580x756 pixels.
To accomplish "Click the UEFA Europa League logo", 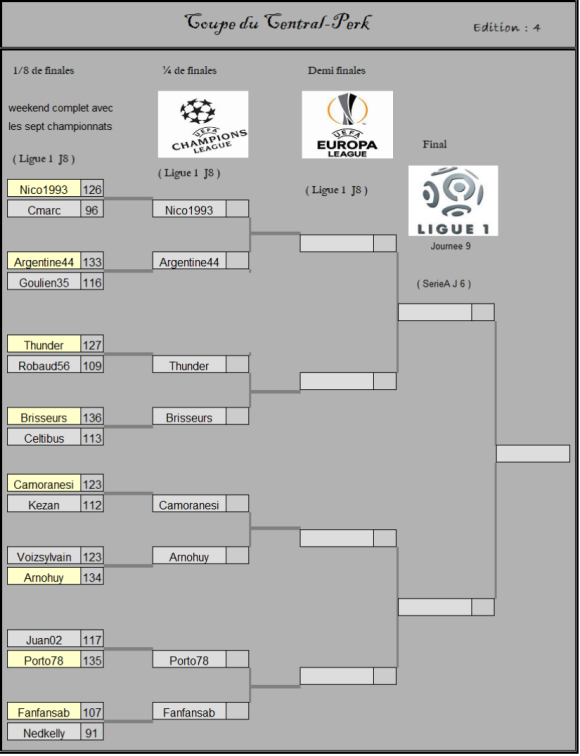I will pyautogui.click(x=347, y=124).
